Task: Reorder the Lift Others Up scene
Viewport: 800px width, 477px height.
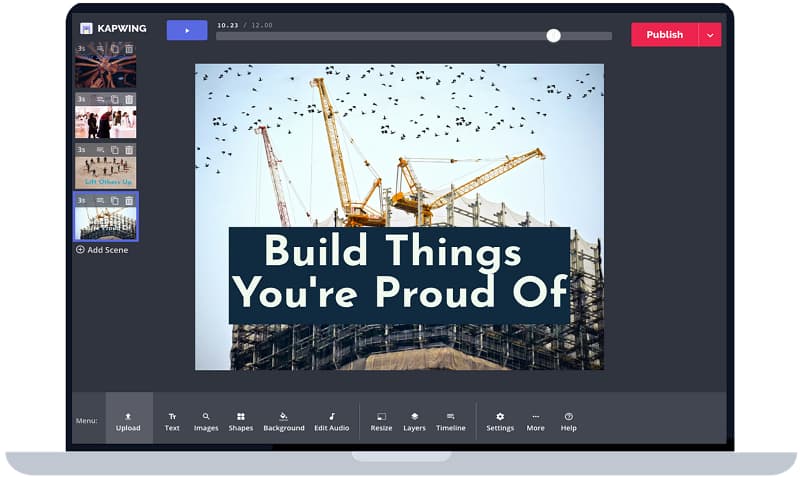Action: point(100,150)
